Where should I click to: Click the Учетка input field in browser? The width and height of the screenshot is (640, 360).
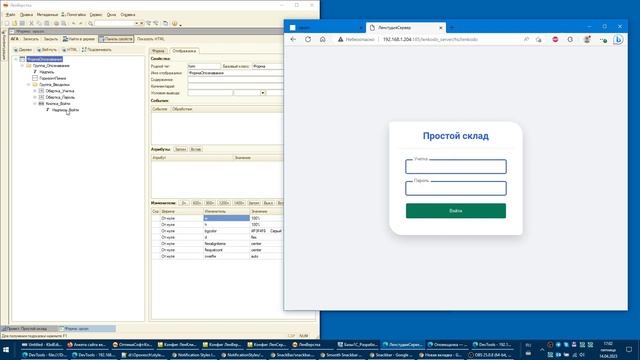[x=456, y=167]
